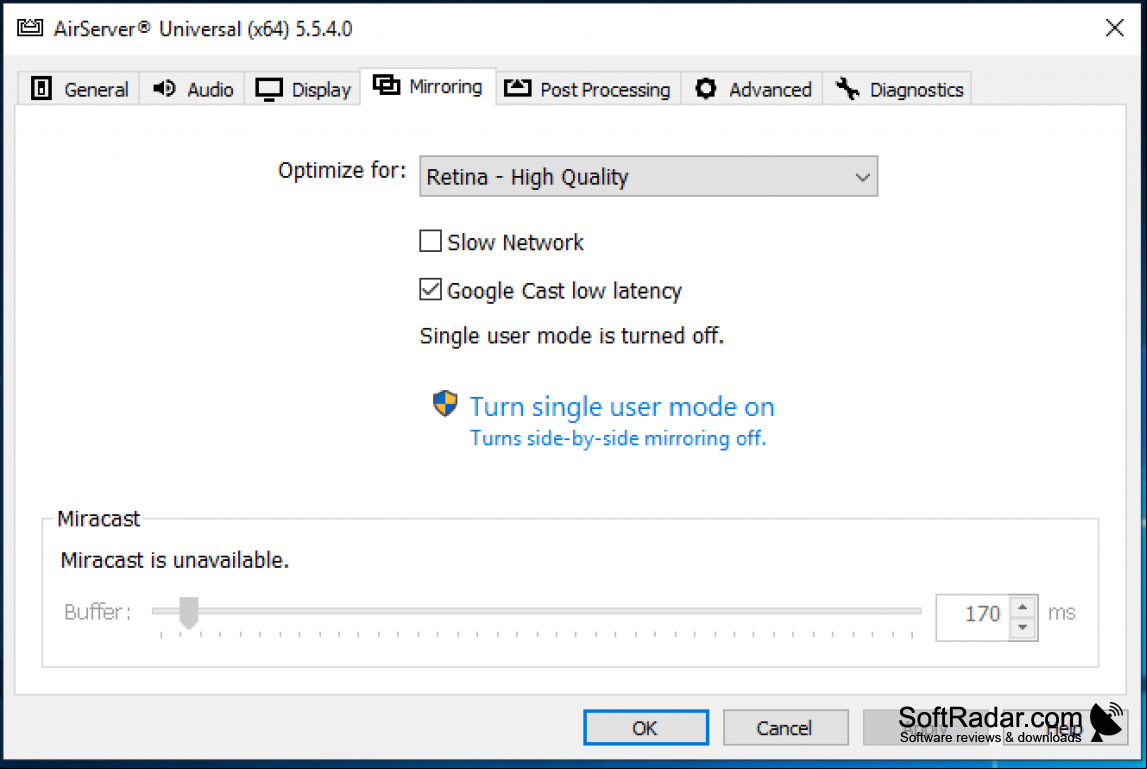Click the Miracast Buffer slider handle
Screen dimensions: 1147x769
pos(189,612)
